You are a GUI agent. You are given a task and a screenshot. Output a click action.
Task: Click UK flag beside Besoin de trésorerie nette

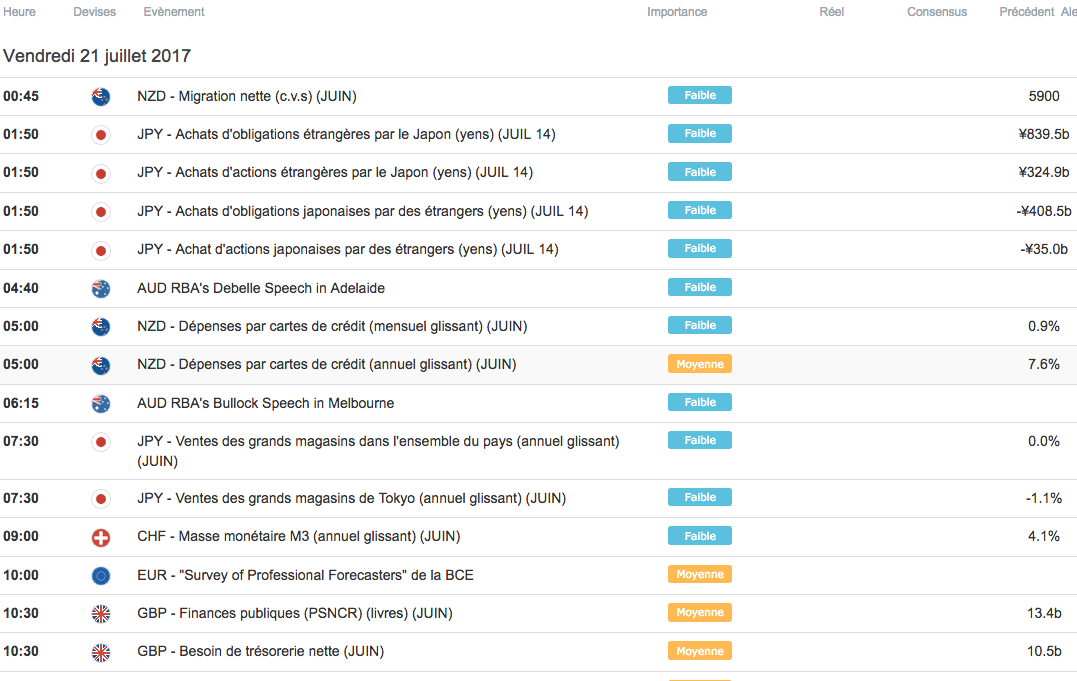[100, 652]
